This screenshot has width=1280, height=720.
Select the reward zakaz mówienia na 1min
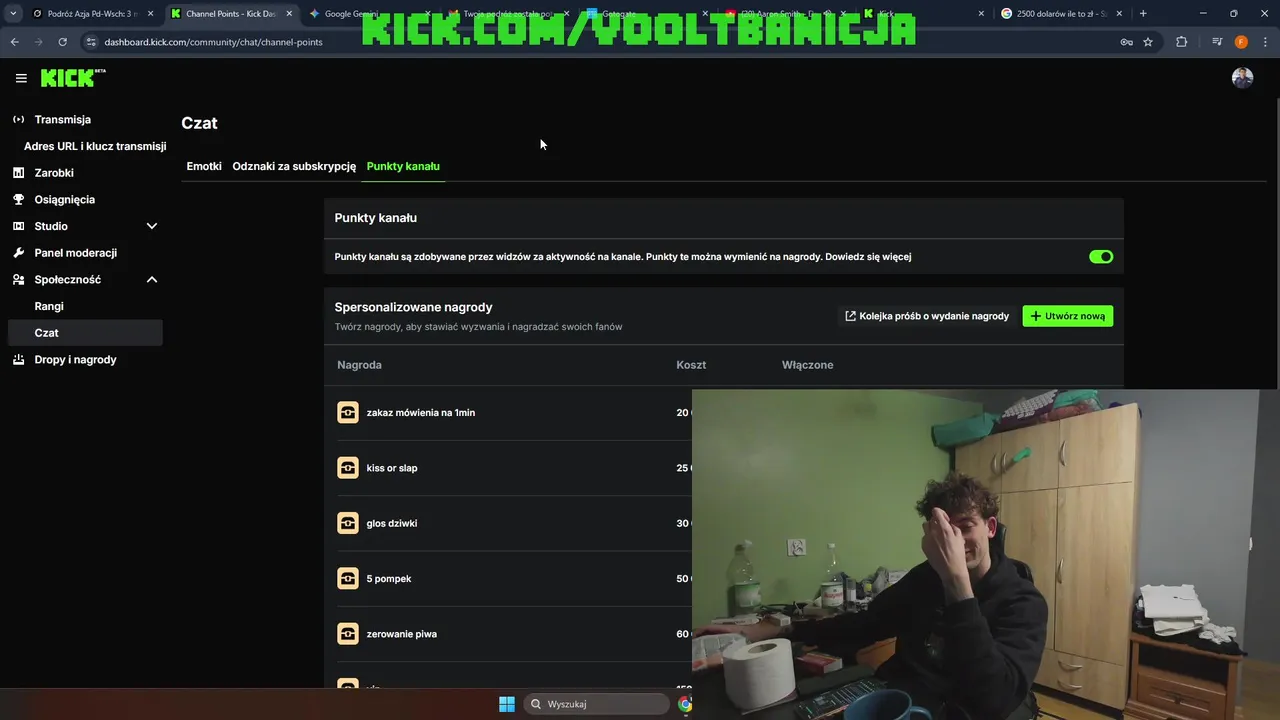point(421,413)
